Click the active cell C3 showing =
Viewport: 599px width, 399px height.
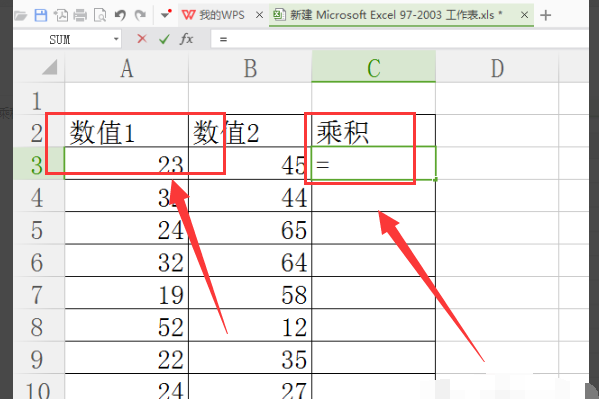[374, 164]
